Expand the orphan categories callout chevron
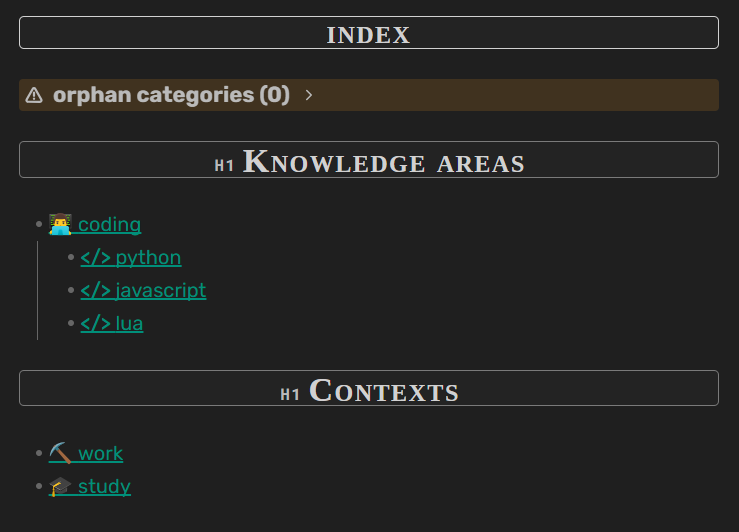The height and width of the screenshot is (532, 739). [309, 95]
